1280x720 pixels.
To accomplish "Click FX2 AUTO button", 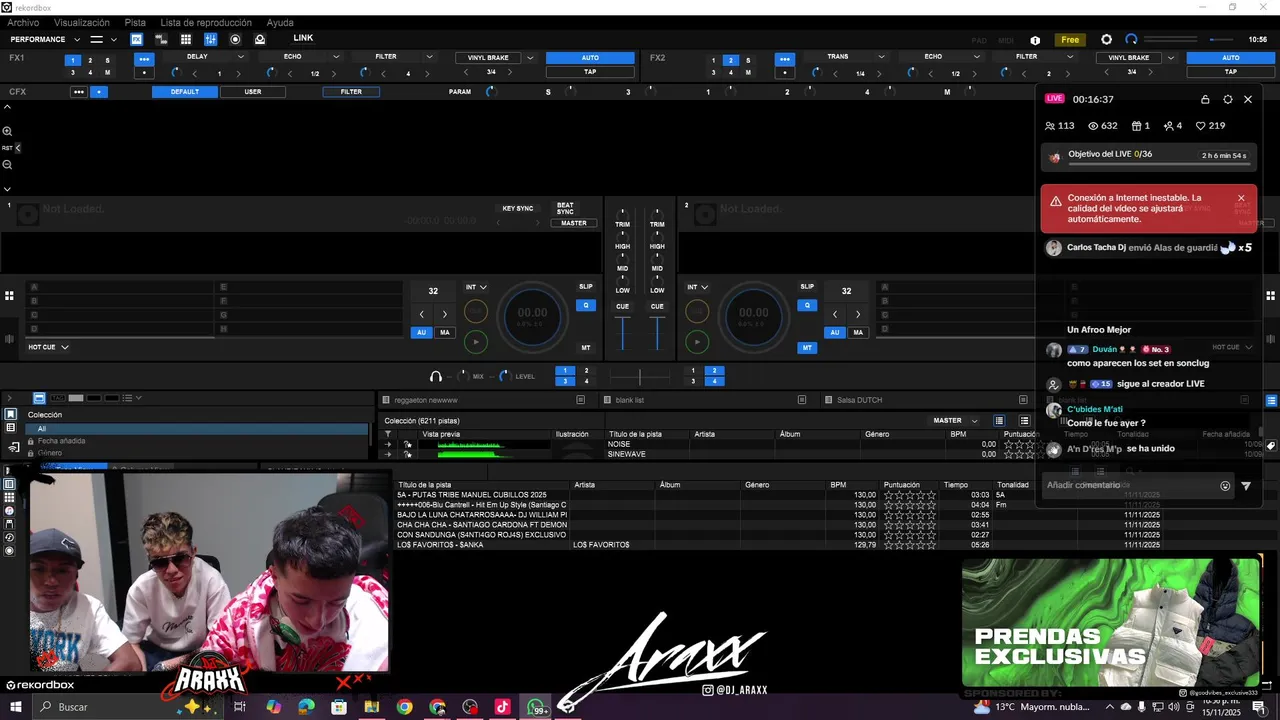I will point(1230,58).
